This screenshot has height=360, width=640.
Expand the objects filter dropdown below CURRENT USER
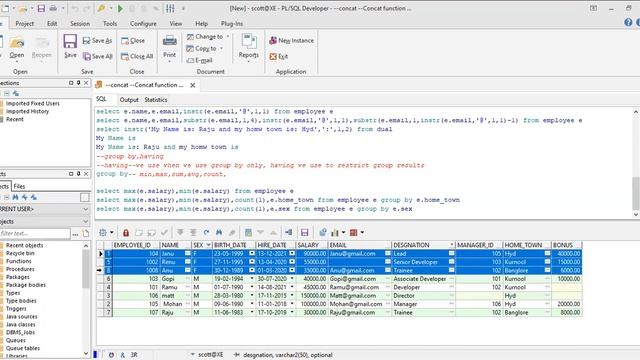pos(85,222)
